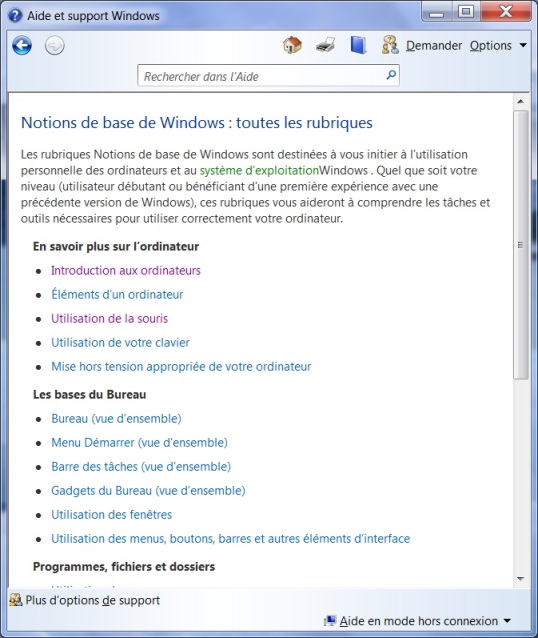Print this topic using printer icon

click(326, 45)
